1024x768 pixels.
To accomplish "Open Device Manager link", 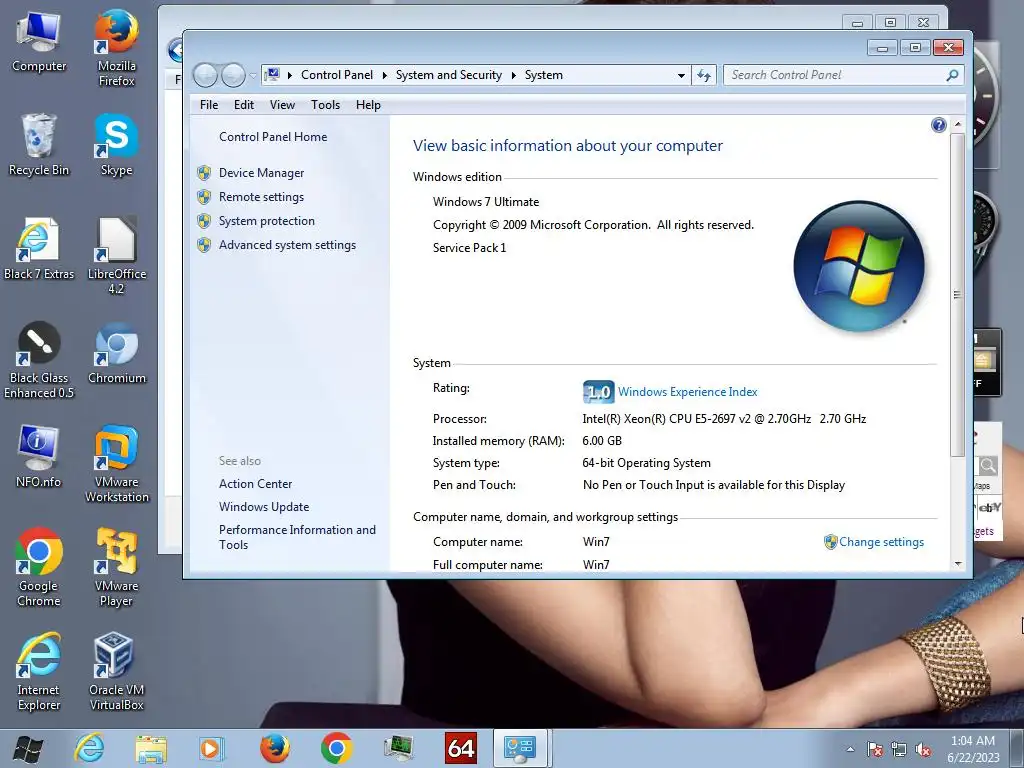I will coord(261,173).
